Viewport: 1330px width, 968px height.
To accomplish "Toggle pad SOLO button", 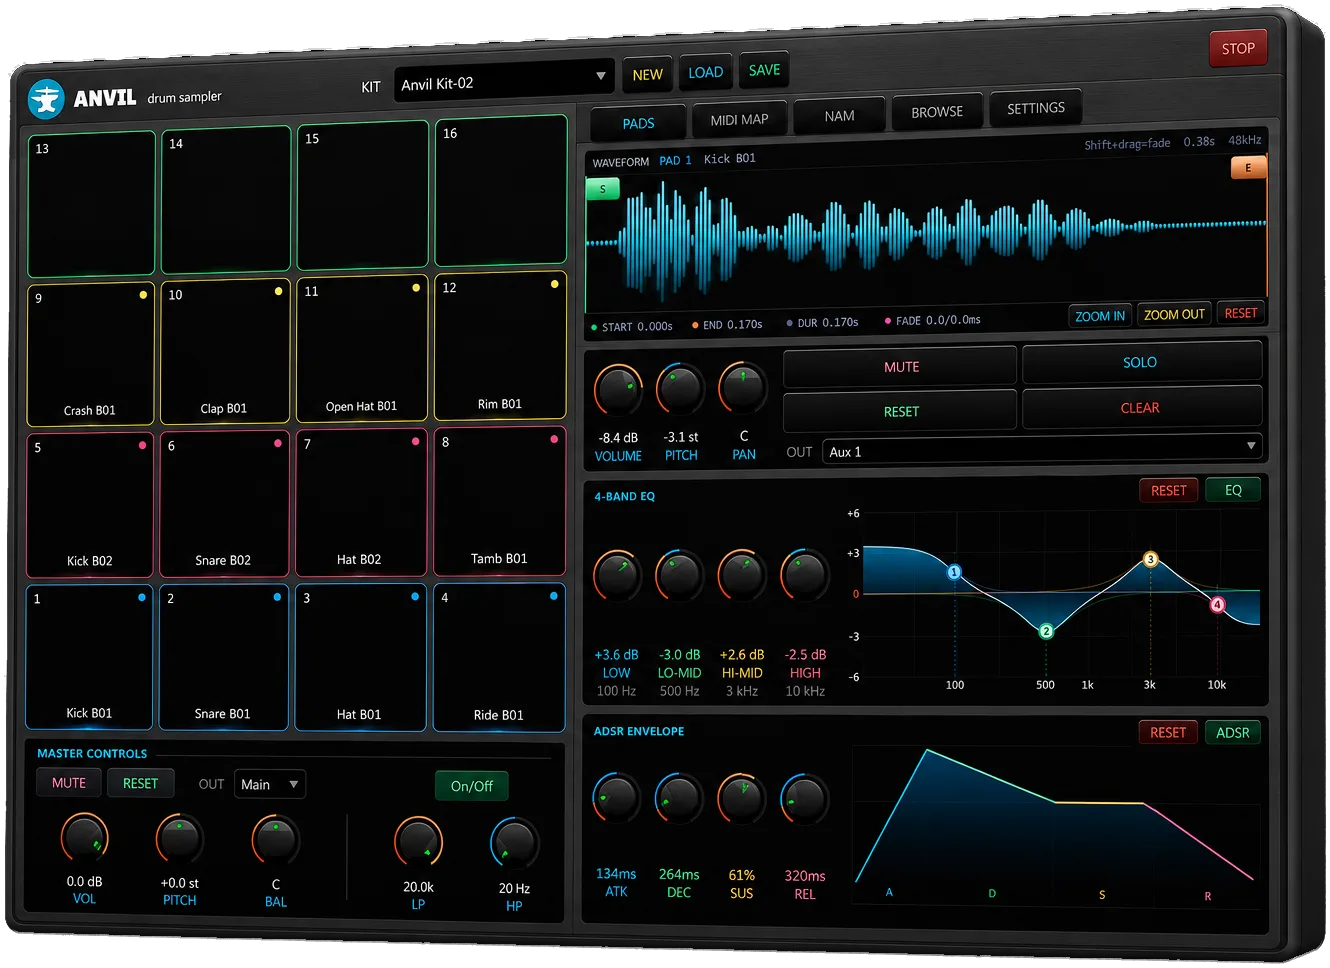I will [x=1141, y=362].
